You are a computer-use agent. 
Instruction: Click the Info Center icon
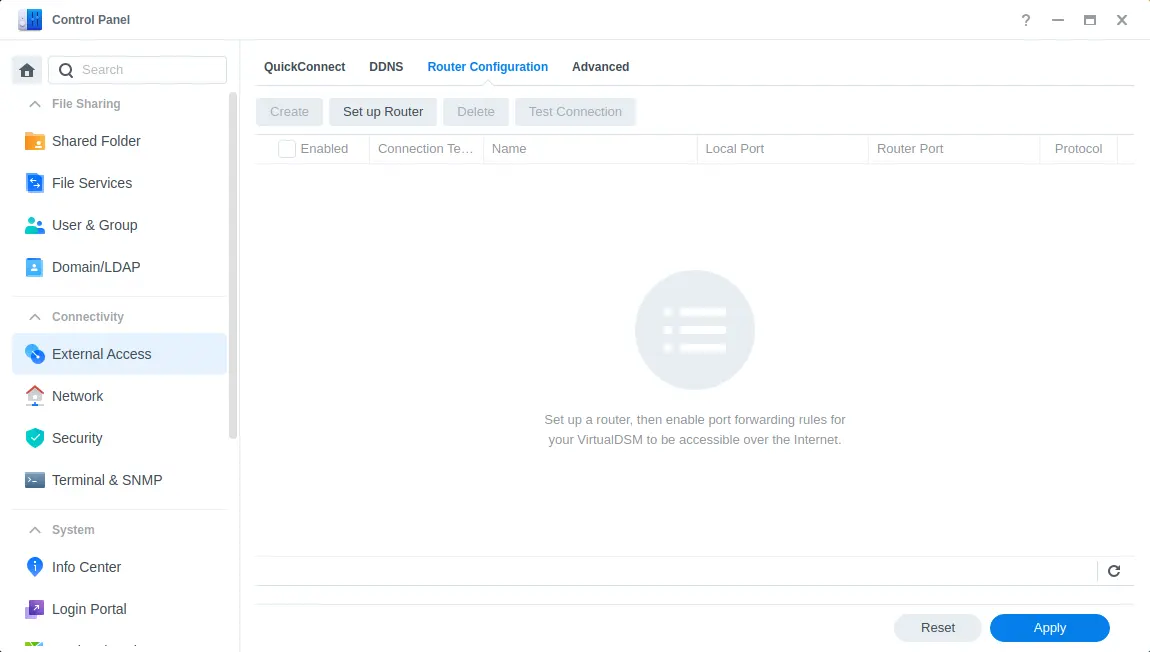point(34,567)
